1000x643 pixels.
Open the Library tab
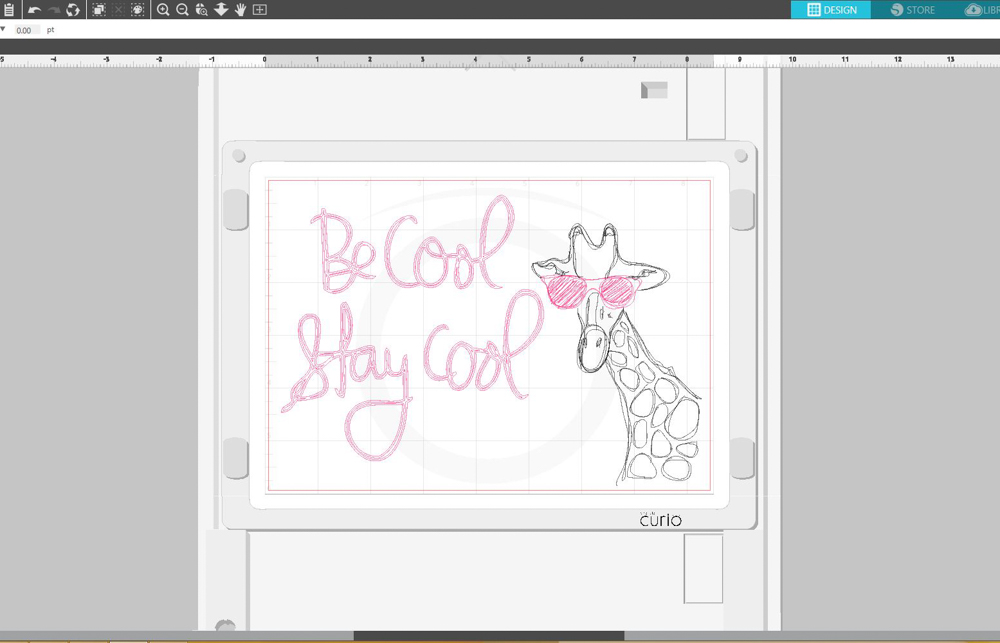(x=980, y=10)
